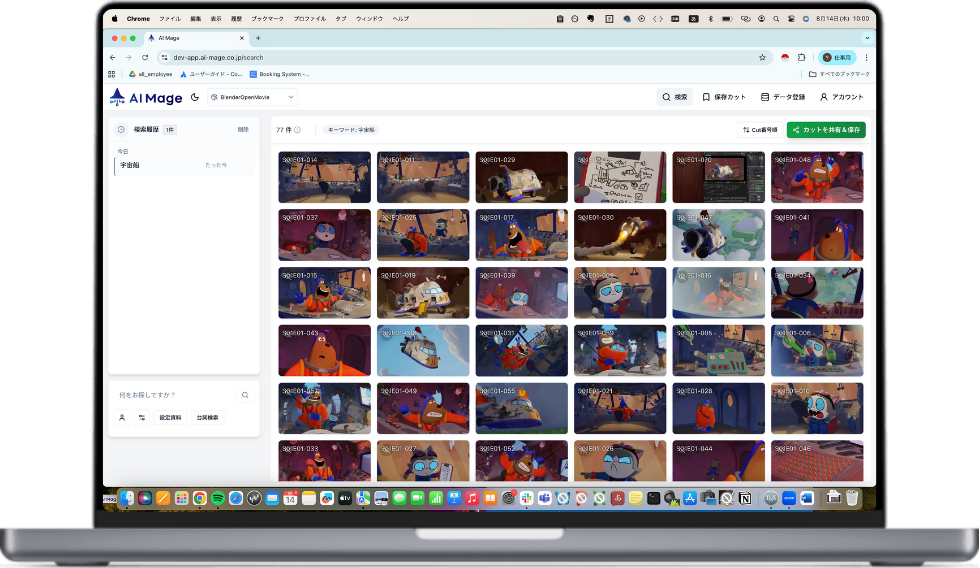Click the AI Mage logo

[146, 97]
